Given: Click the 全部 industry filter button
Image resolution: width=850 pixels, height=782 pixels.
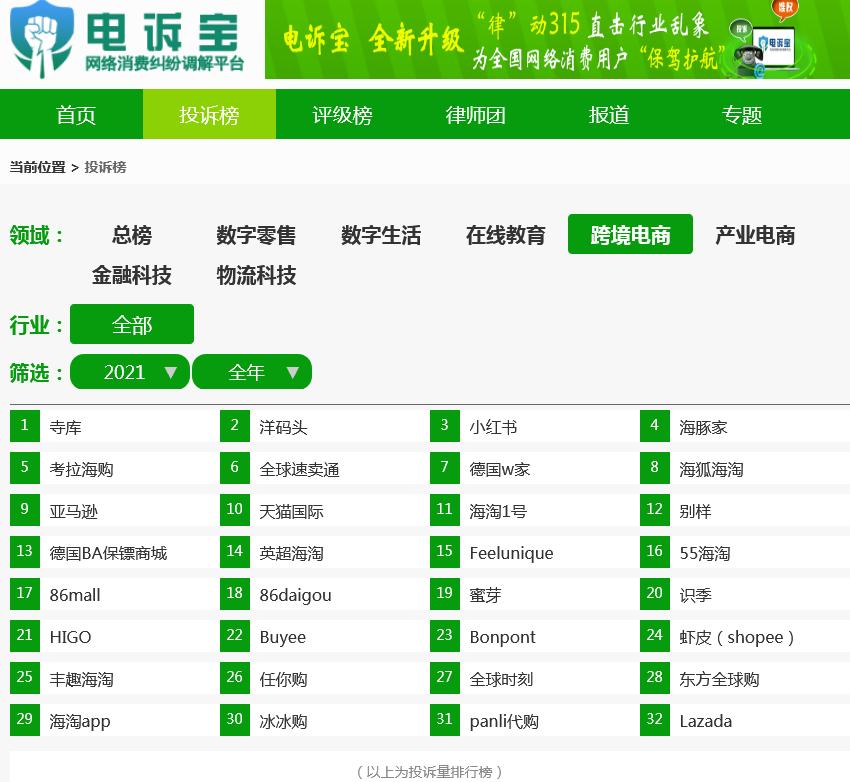Looking at the screenshot, I should pyautogui.click(x=131, y=324).
